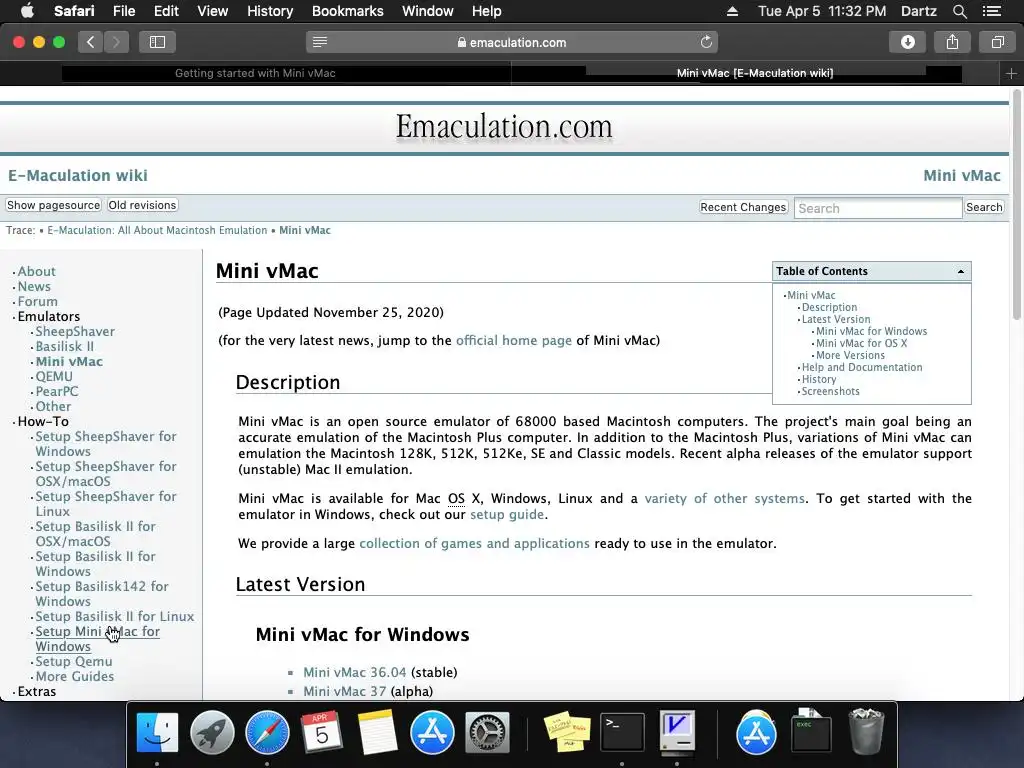Download Mini vMac 36.04 stable link
1024x768 pixels.
click(x=355, y=672)
